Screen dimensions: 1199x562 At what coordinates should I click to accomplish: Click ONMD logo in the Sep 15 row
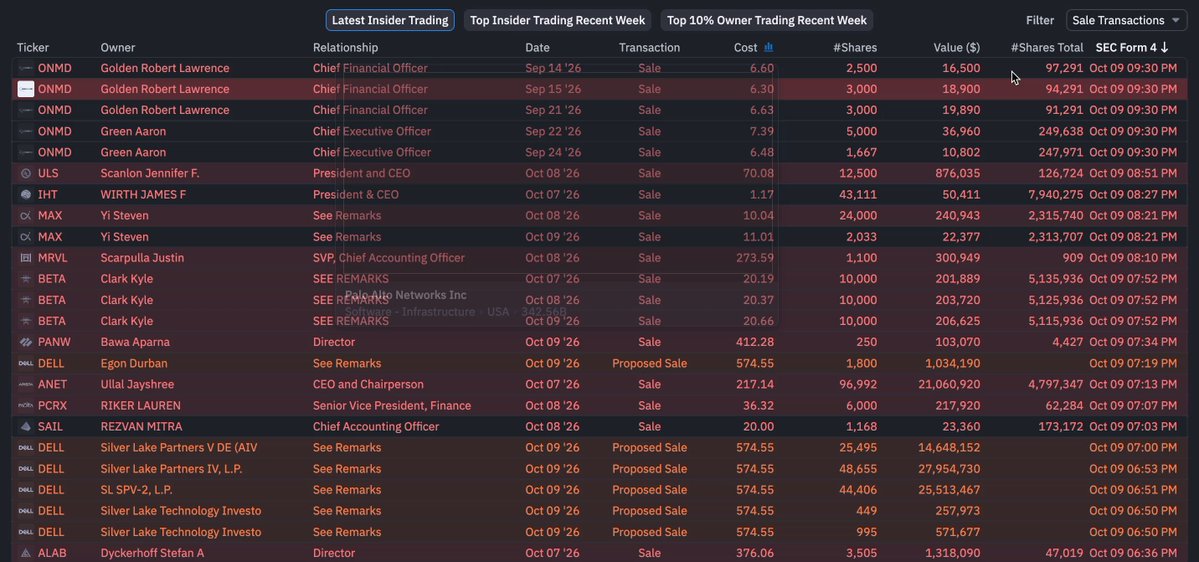pyautogui.click(x=25, y=89)
